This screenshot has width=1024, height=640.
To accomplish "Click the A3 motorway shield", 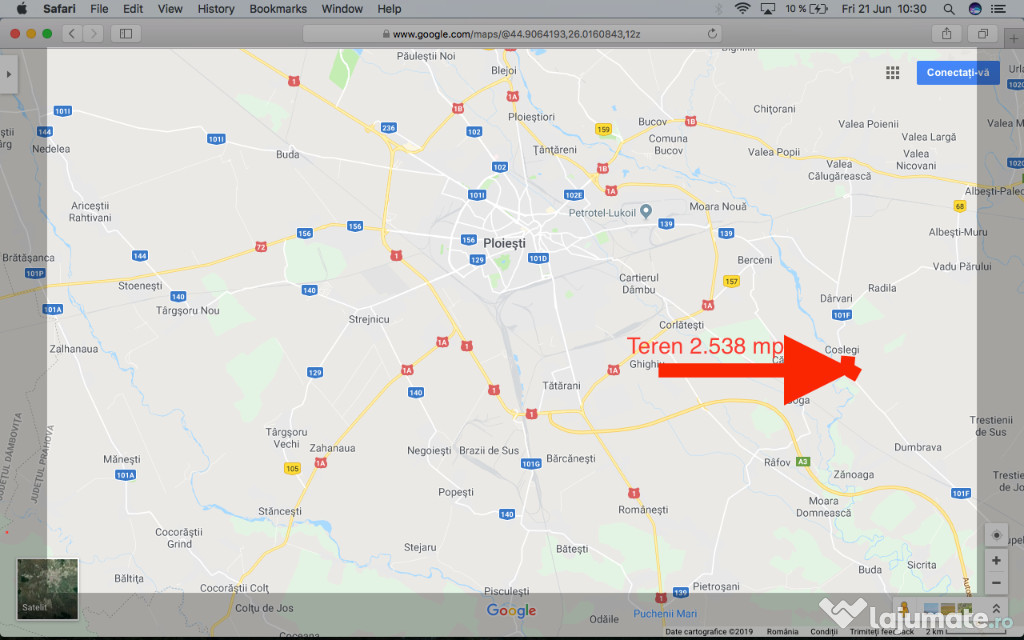I will [x=803, y=461].
